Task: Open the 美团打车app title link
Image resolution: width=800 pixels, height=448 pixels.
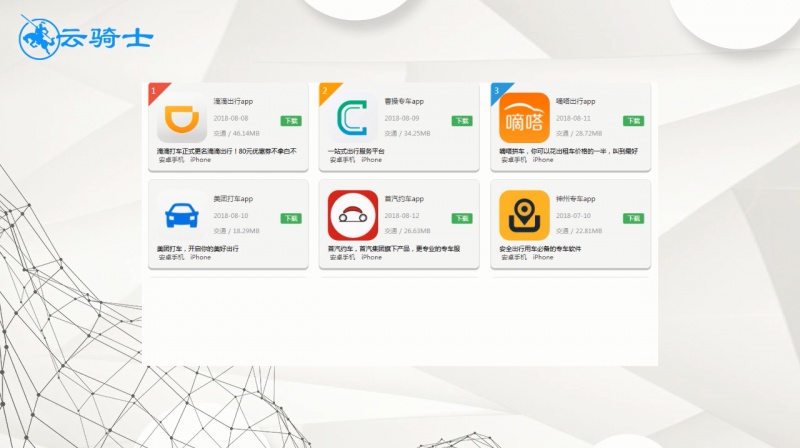Action: [233, 199]
